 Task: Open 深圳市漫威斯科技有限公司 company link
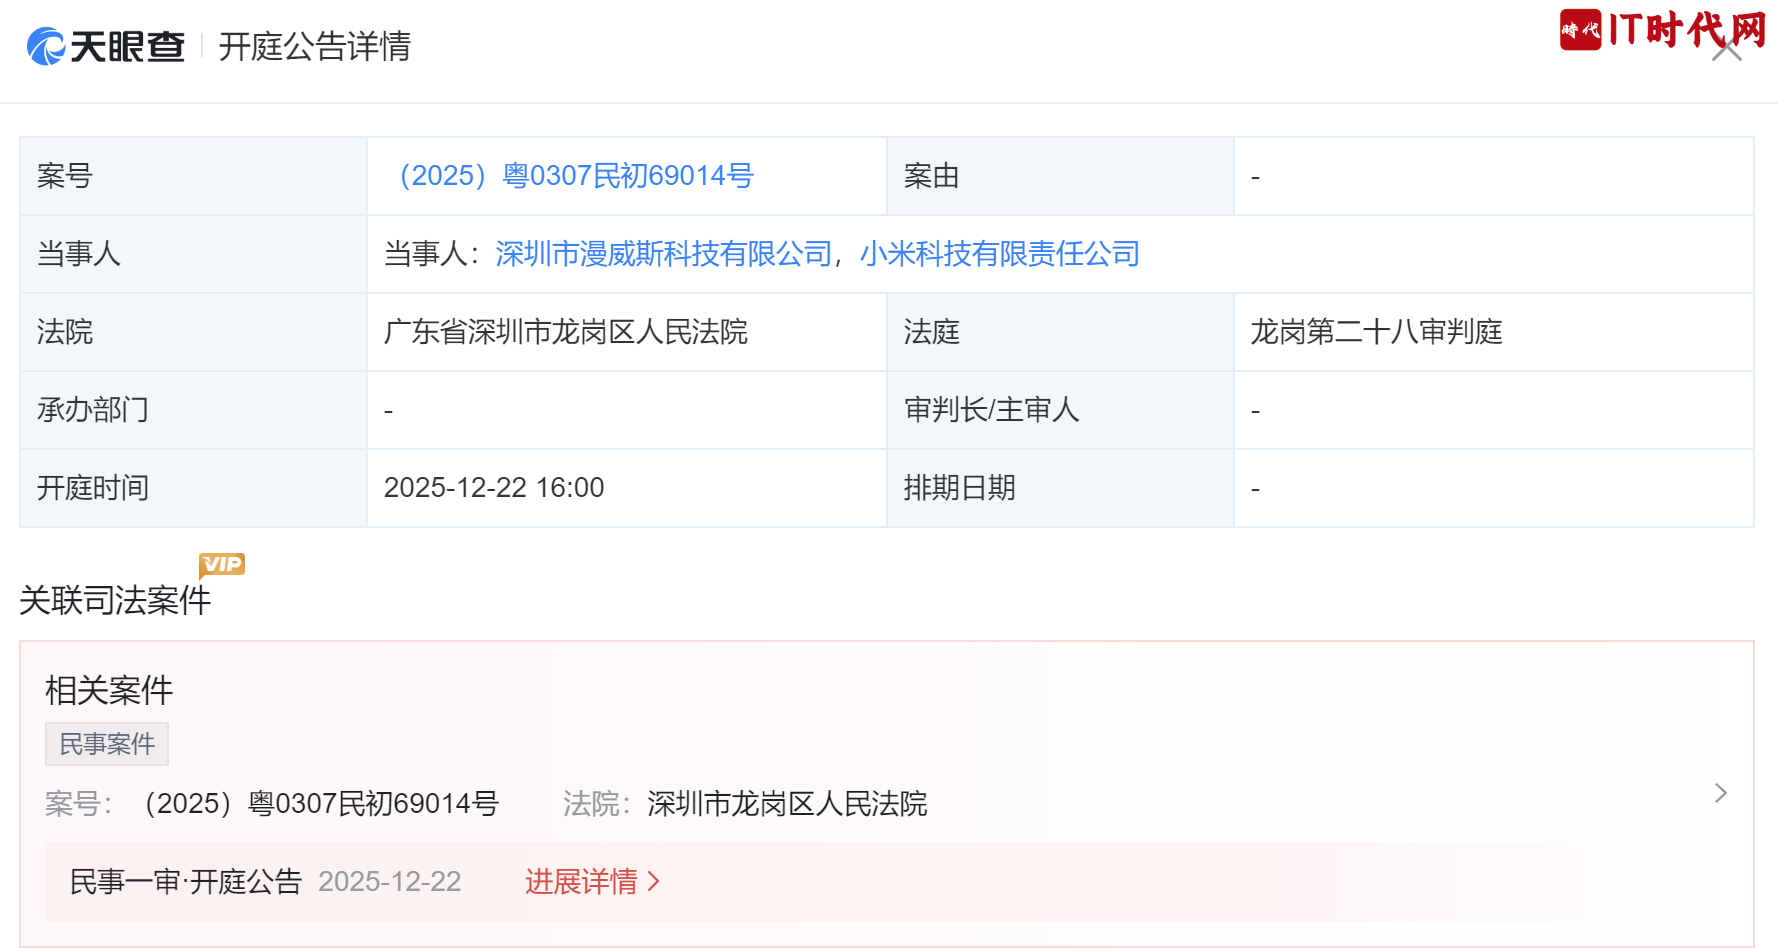664,254
